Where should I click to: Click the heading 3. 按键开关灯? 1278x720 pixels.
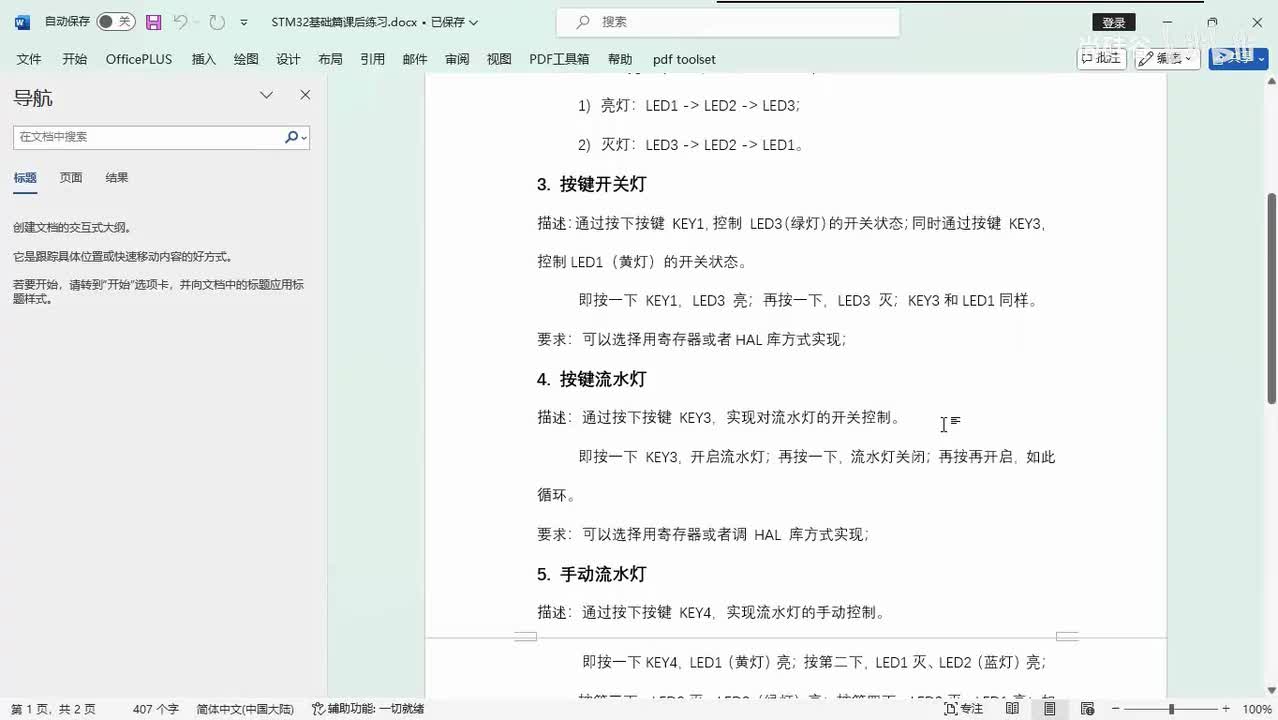tap(592, 184)
